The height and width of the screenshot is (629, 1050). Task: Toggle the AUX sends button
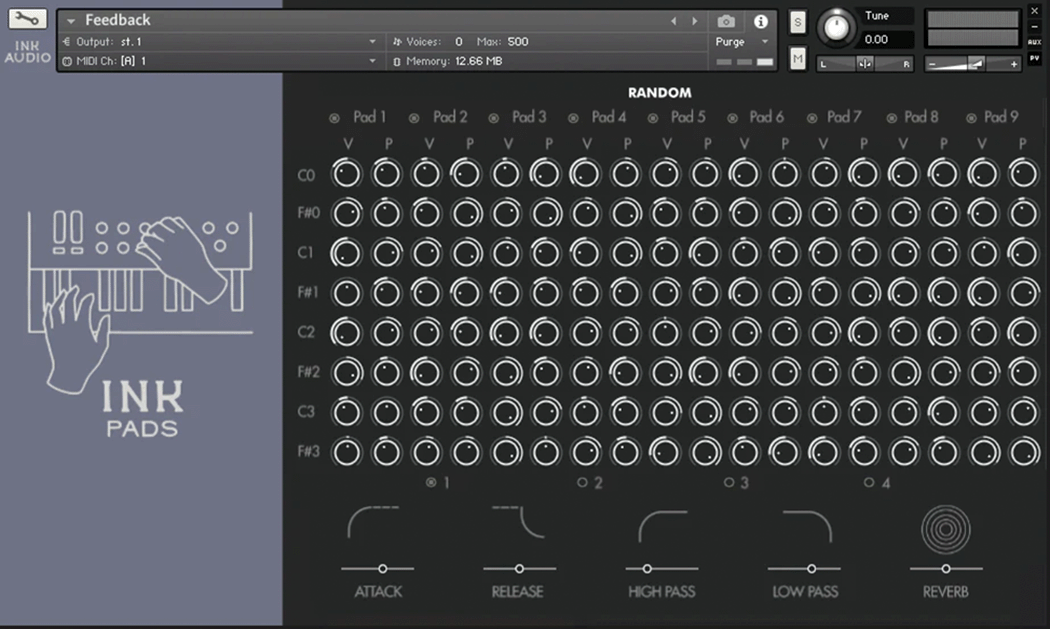pos(1035,42)
